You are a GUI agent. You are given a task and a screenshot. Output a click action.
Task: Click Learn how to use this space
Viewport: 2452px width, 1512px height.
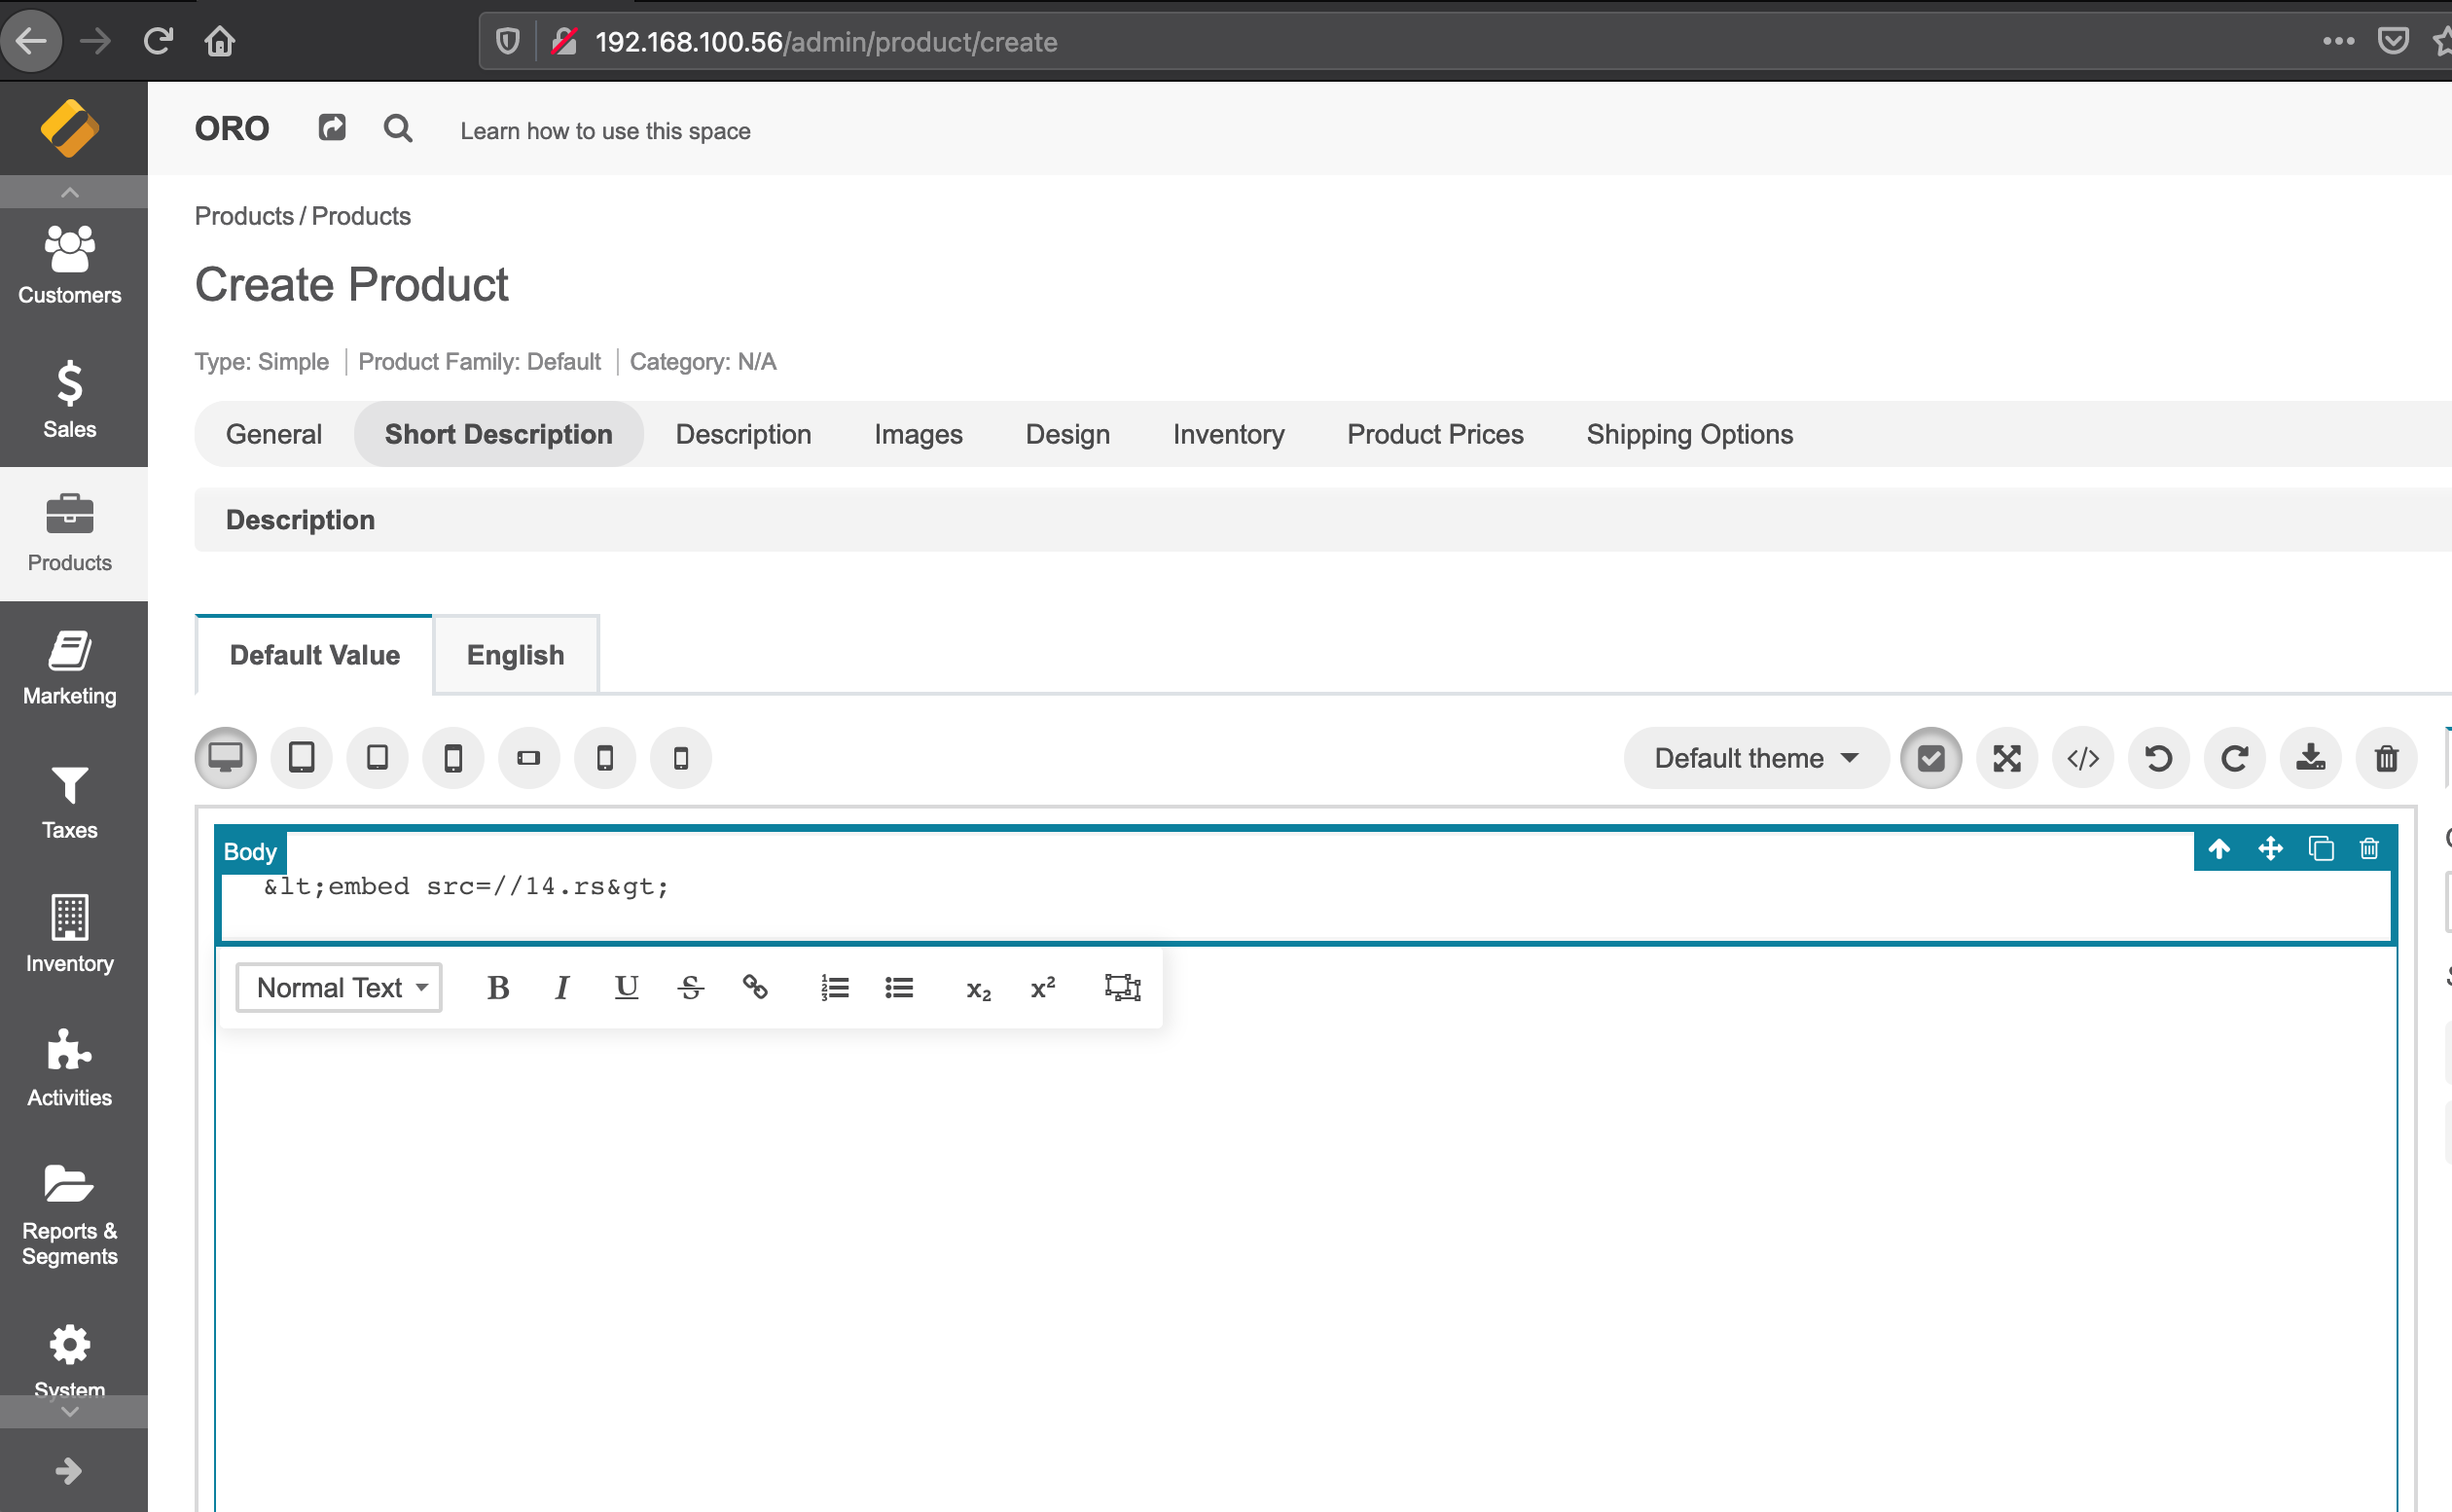[x=605, y=131]
